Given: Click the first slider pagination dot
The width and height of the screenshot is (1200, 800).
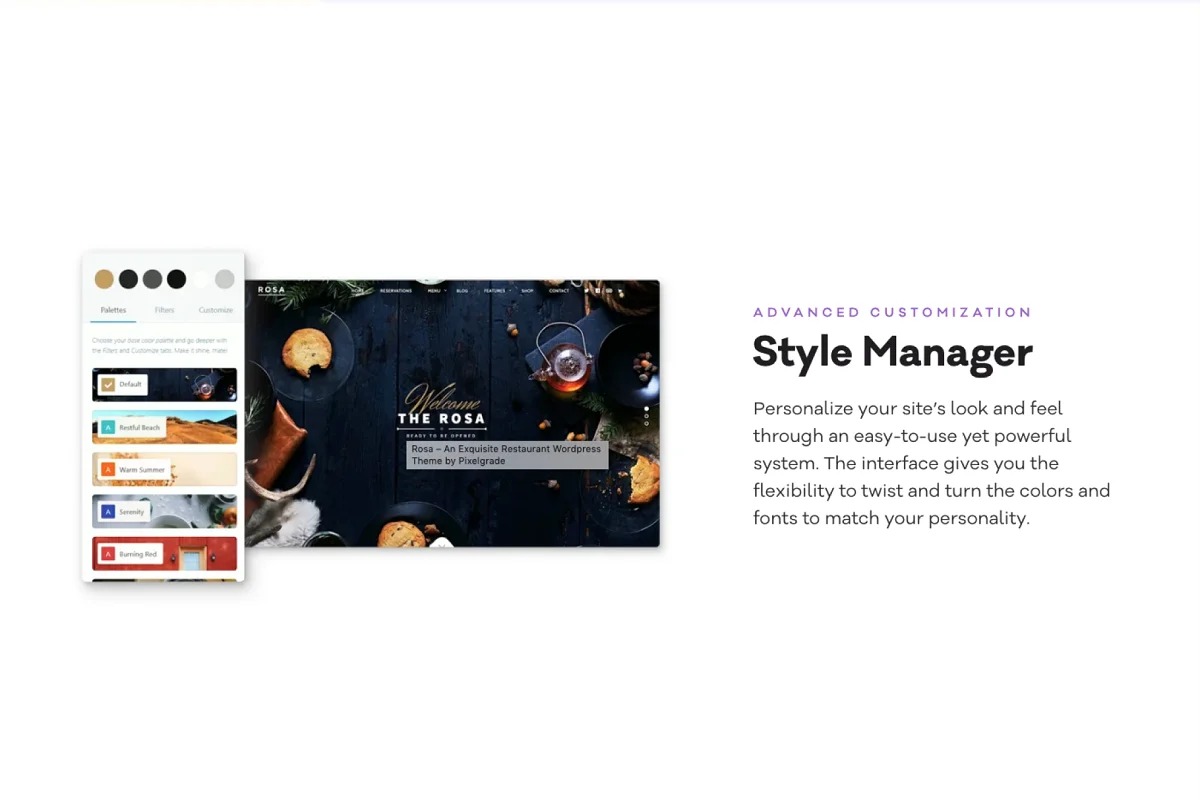Looking at the screenshot, I should (x=646, y=409).
